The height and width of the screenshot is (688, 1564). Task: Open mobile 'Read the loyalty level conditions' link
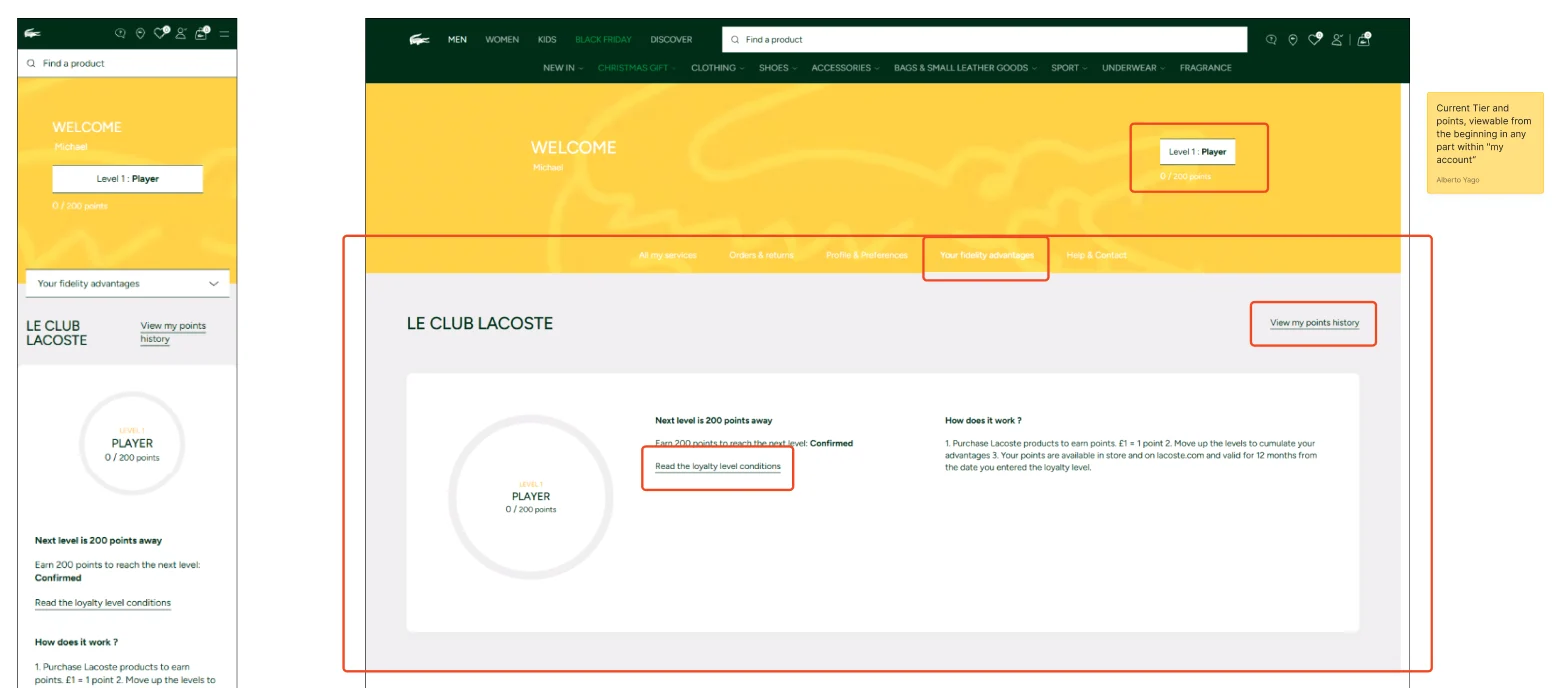[x=103, y=603]
